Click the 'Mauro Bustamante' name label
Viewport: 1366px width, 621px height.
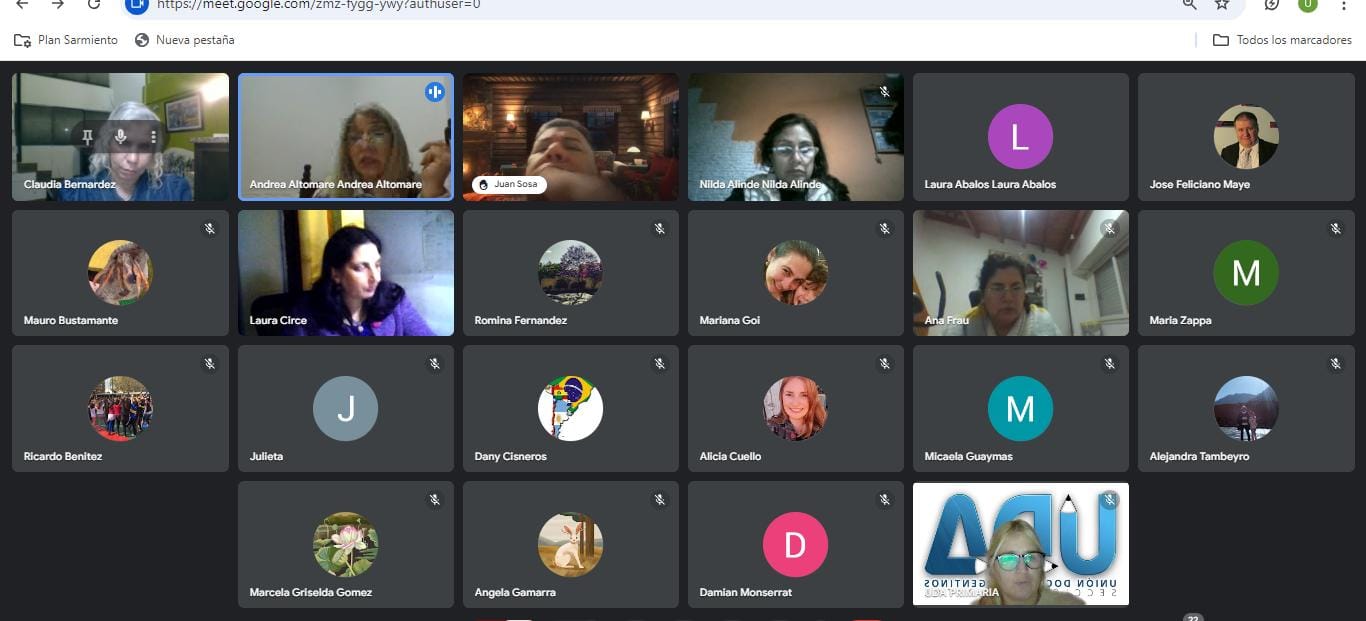pos(71,321)
